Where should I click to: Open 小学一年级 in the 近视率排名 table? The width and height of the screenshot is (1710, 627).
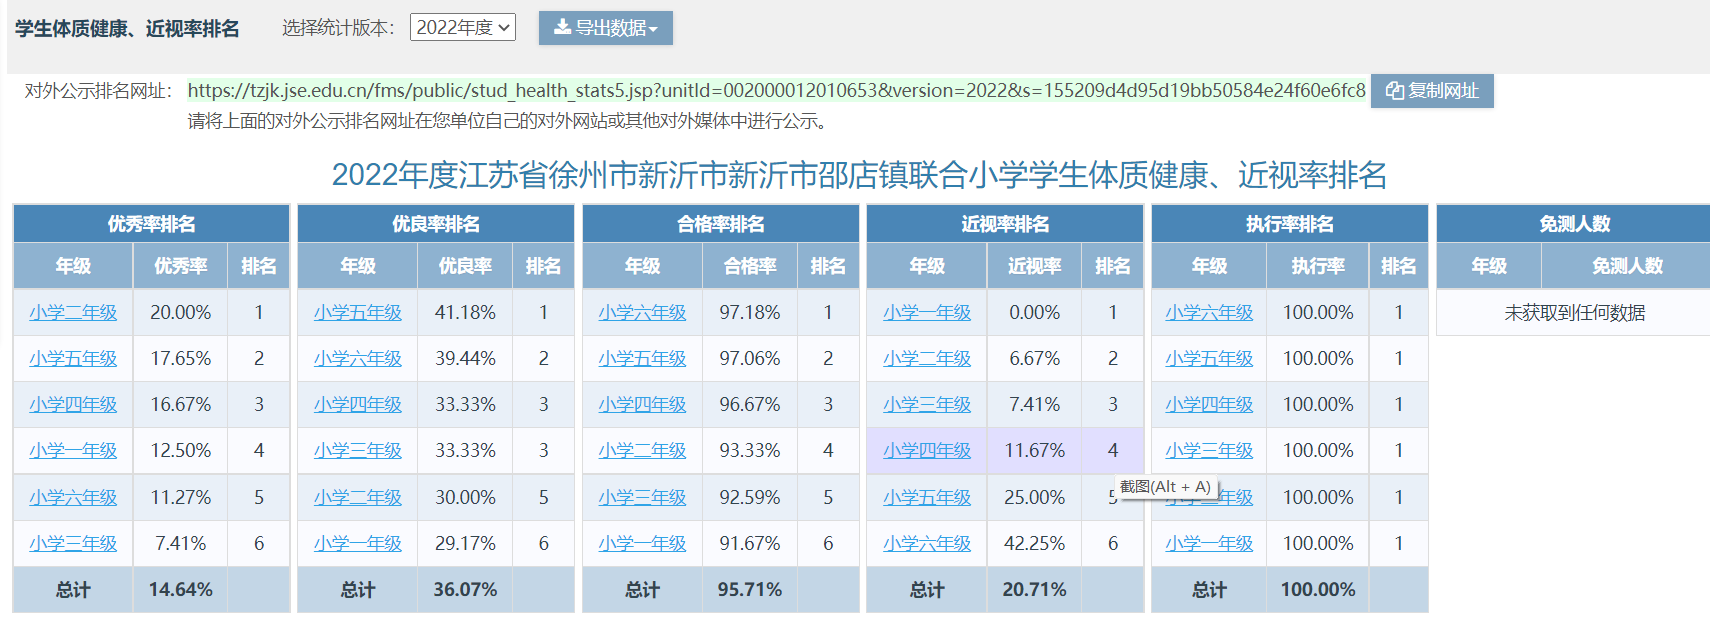coord(927,312)
